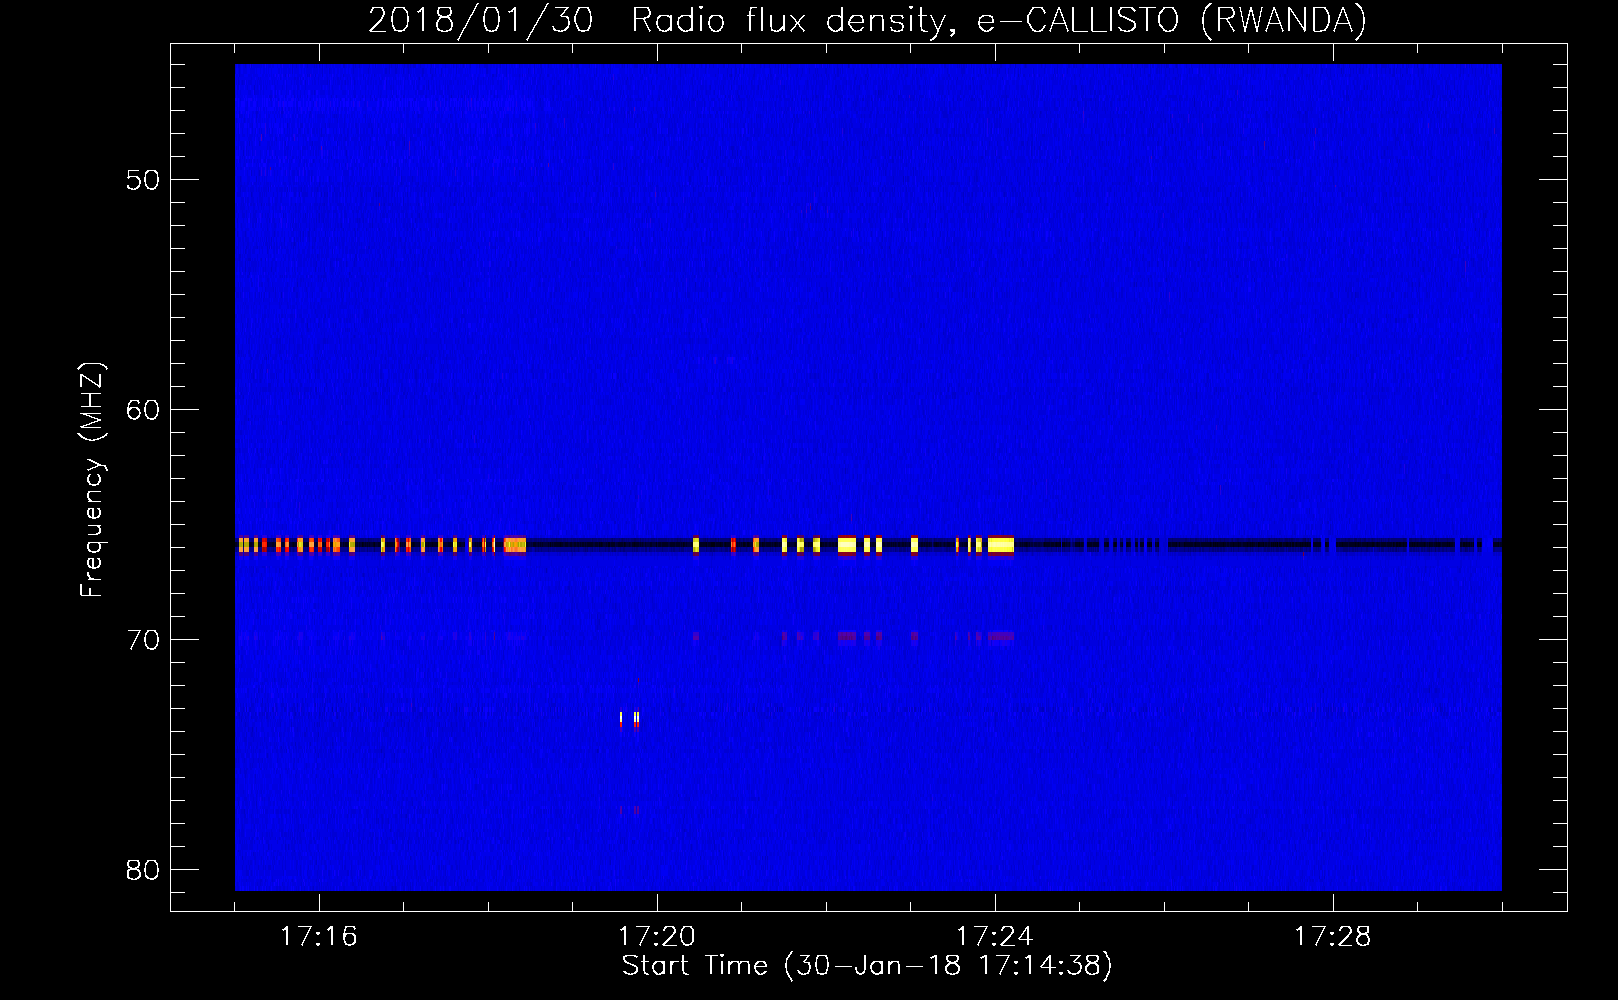Click the 70 MHz frequency tick label

click(143, 640)
